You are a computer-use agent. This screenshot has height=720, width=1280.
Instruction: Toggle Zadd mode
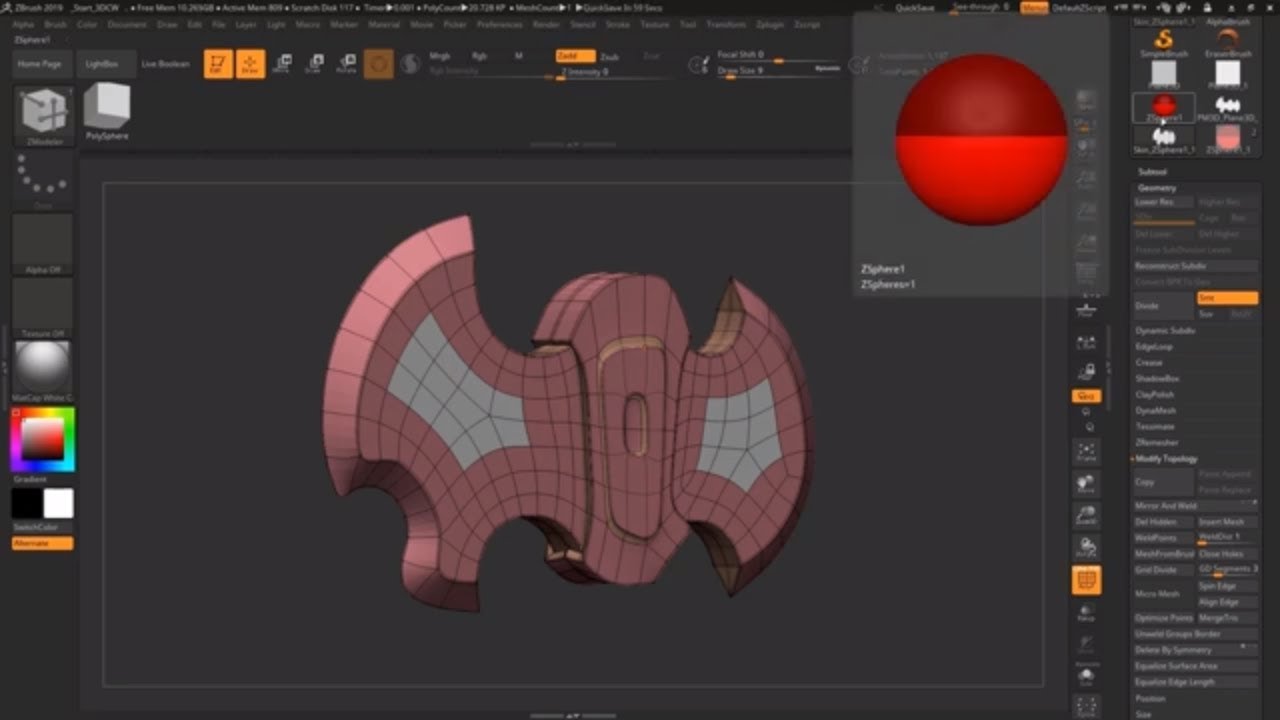(575, 57)
